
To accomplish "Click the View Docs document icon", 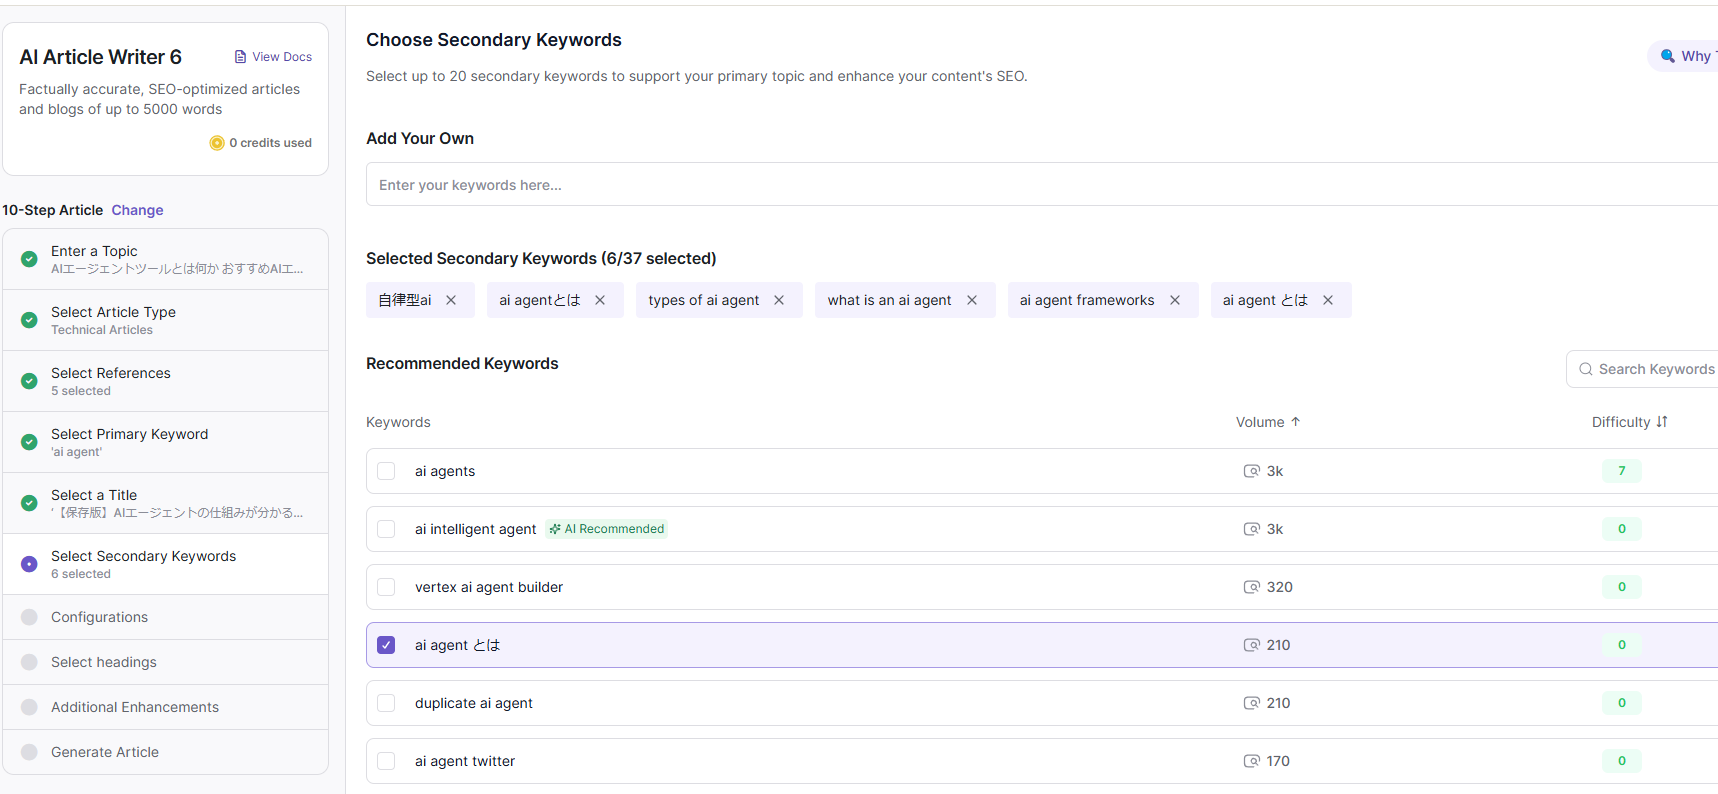I will click(240, 57).
